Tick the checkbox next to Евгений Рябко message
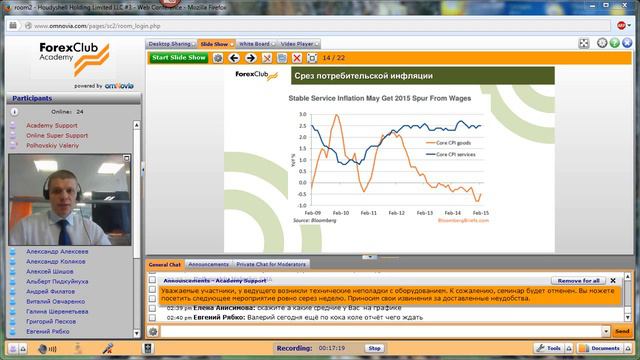Image resolution: width=640 pixels, height=360 pixels. pyautogui.click(x=152, y=318)
